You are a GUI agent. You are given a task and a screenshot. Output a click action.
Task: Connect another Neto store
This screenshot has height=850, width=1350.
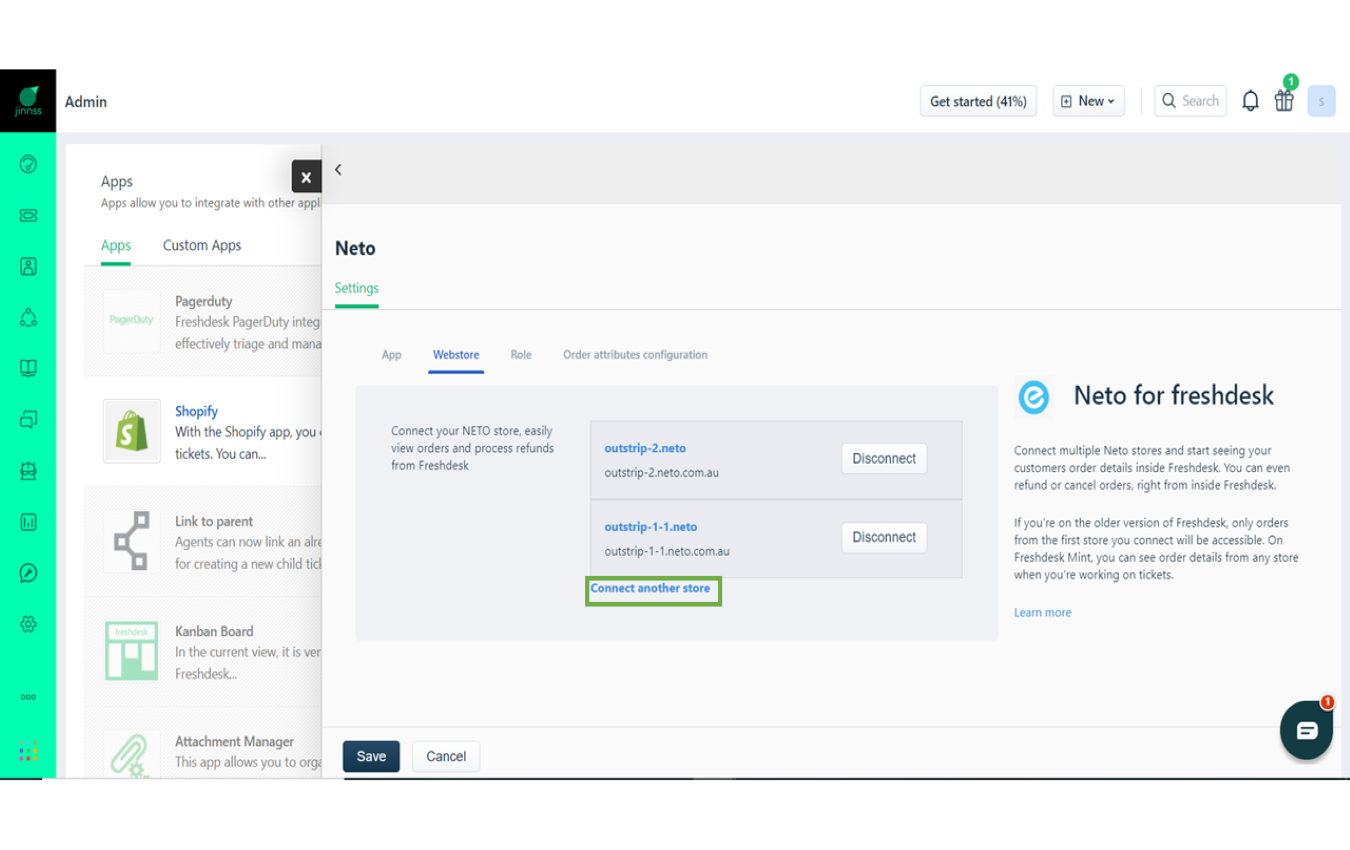(653, 588)
